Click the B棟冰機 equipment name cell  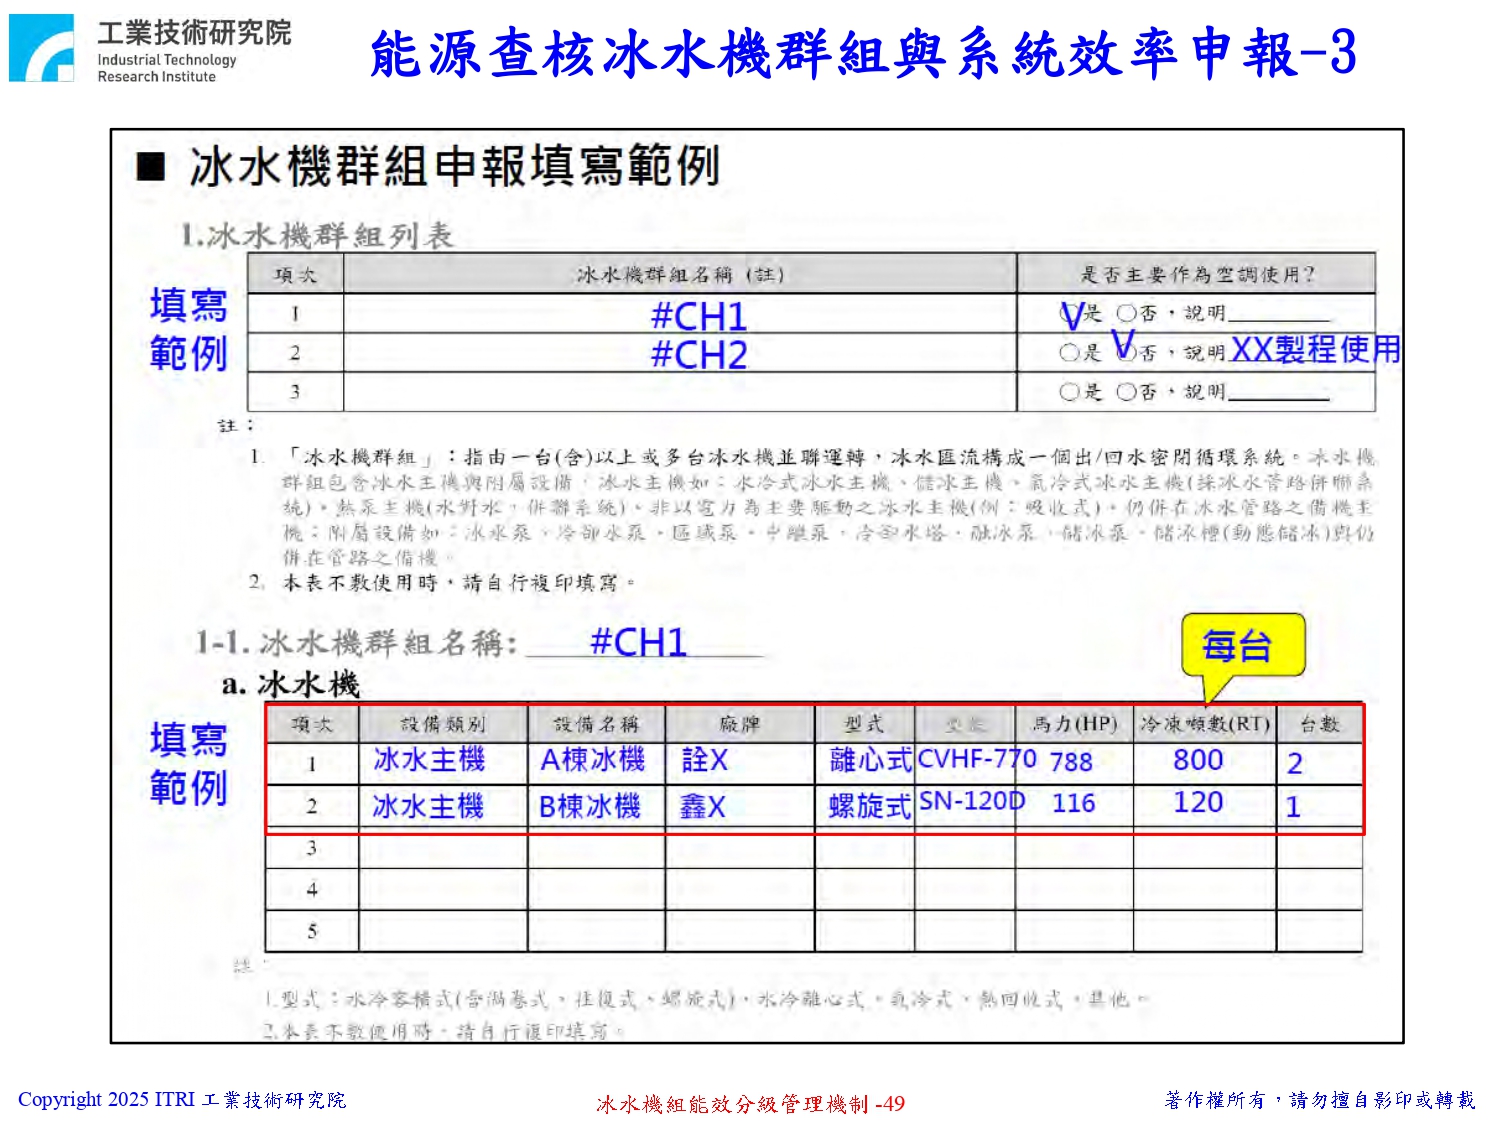[590, 806]
